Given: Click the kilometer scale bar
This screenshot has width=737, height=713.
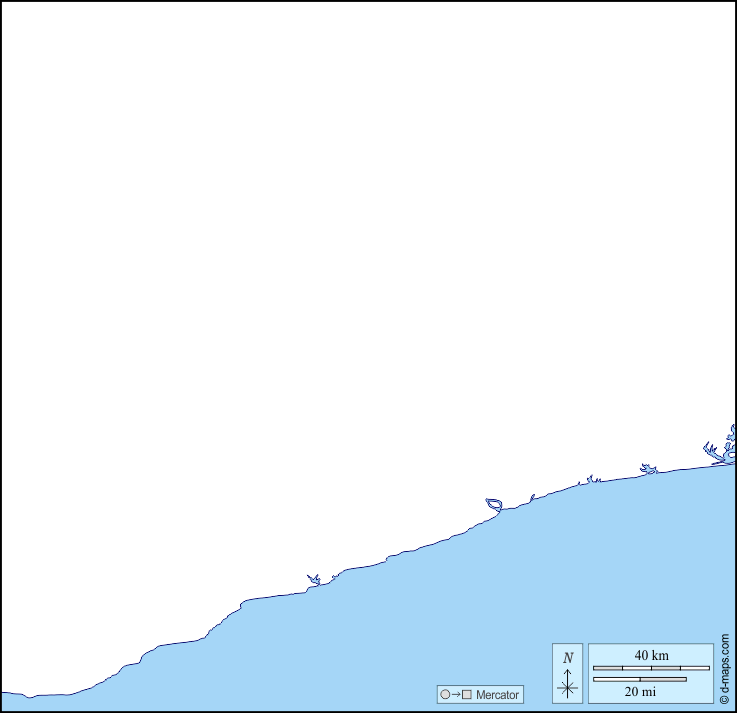Looking at the screenshot, I should coord(651,668).
